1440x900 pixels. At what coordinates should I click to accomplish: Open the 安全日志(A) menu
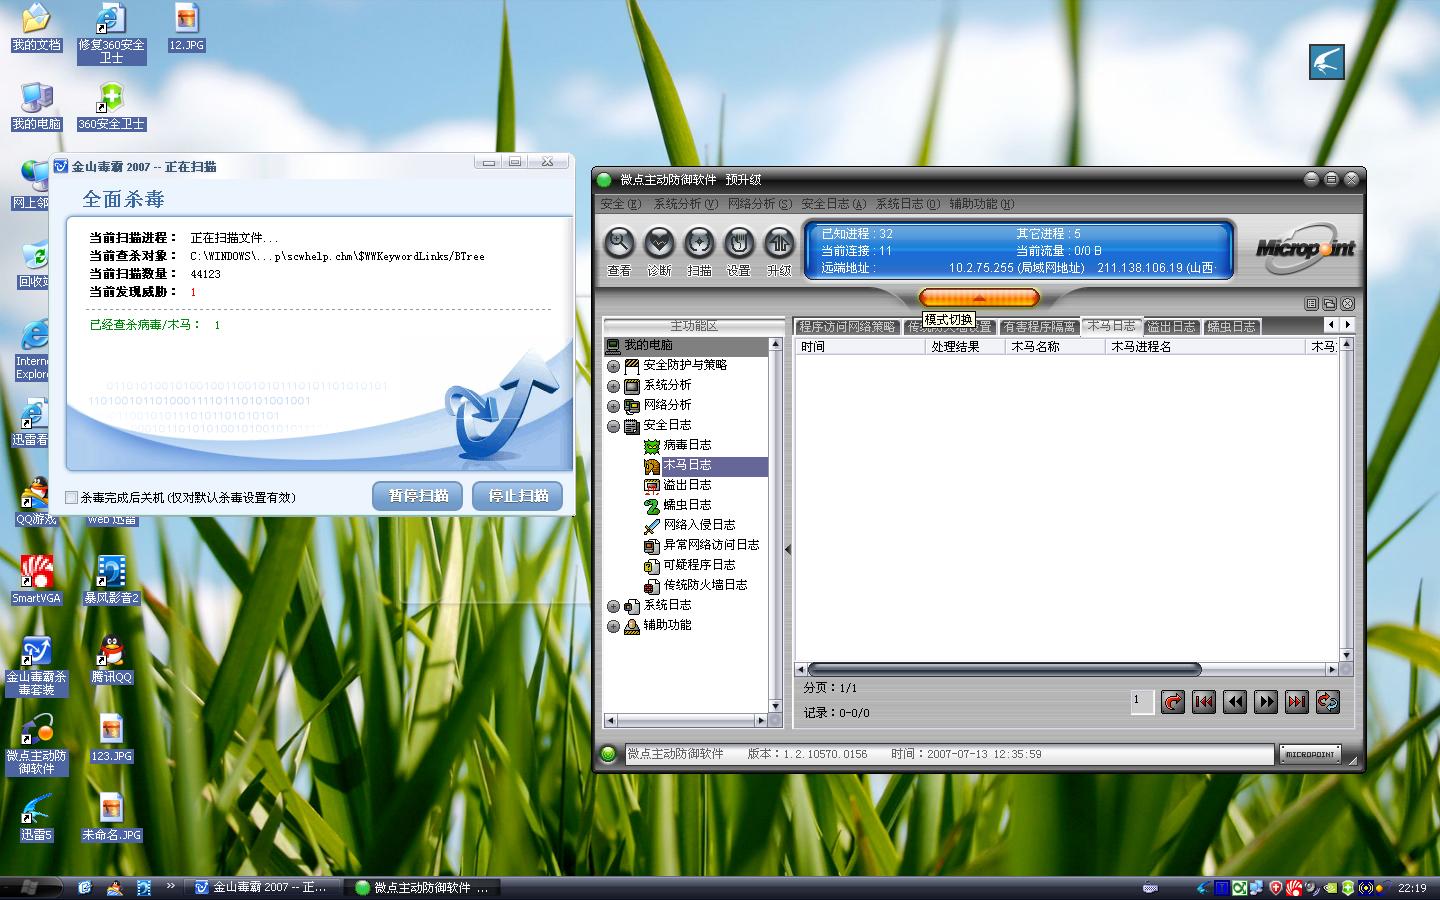tap(834, 204)
